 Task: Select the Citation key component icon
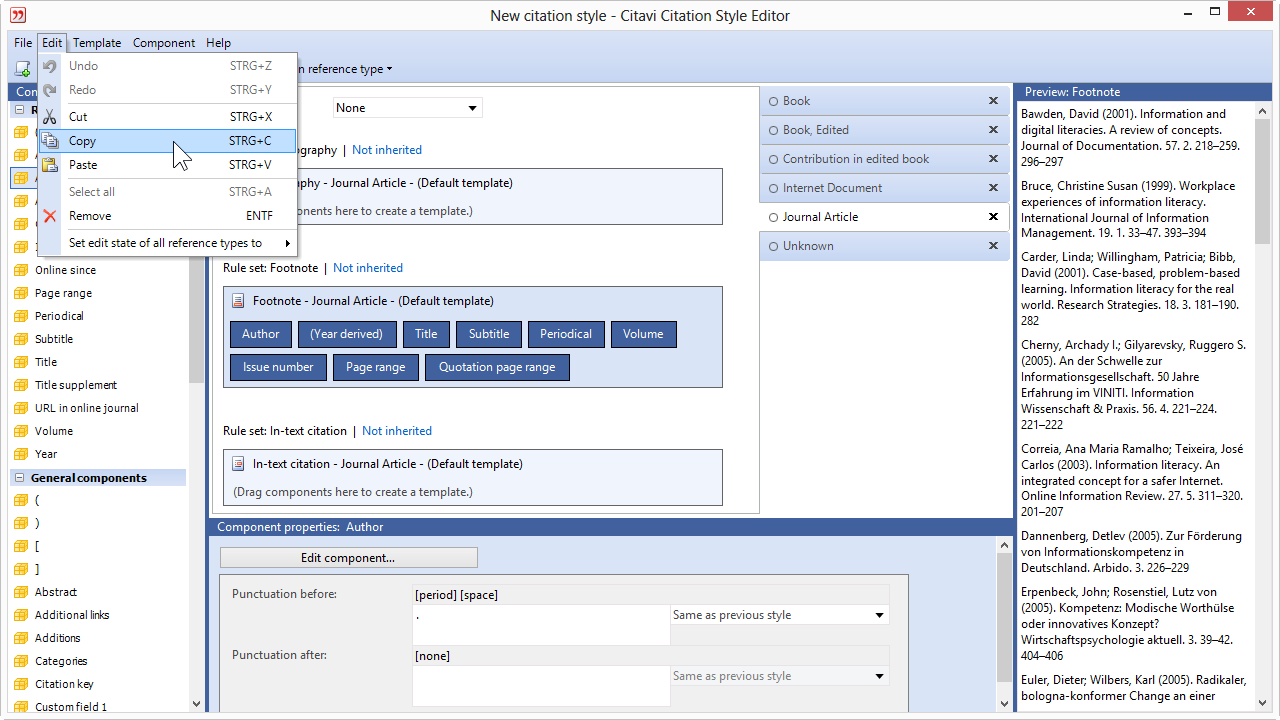click(x=20, y=684)
